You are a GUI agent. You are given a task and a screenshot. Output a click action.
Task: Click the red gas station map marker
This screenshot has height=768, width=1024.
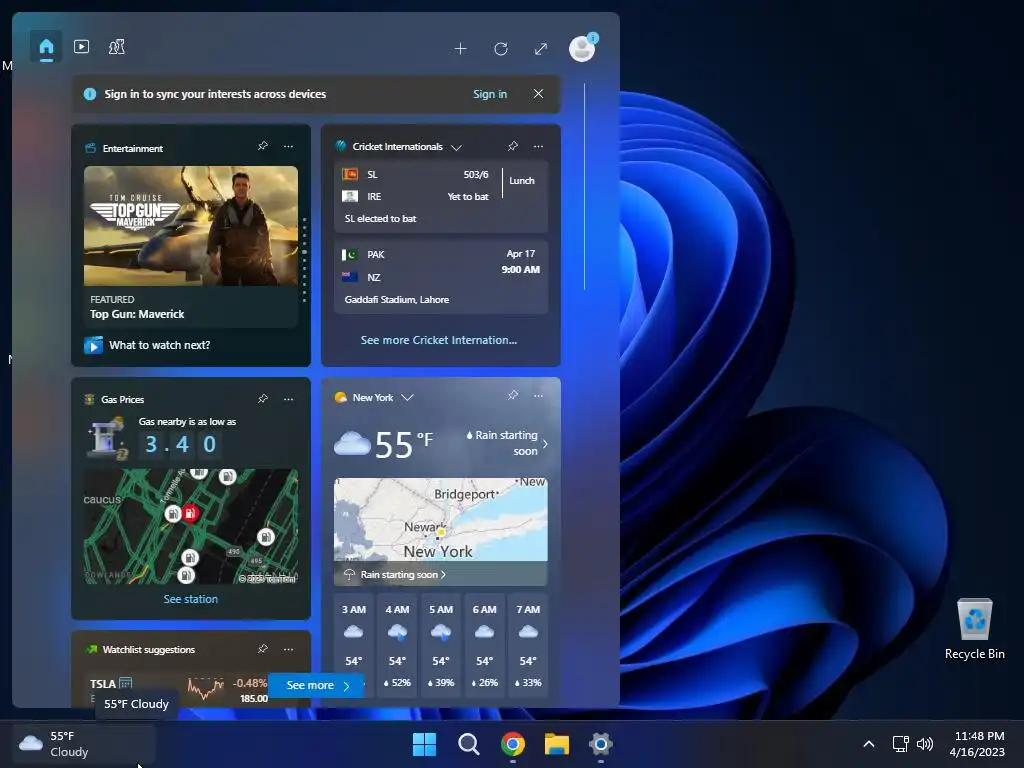coord(190,513)
